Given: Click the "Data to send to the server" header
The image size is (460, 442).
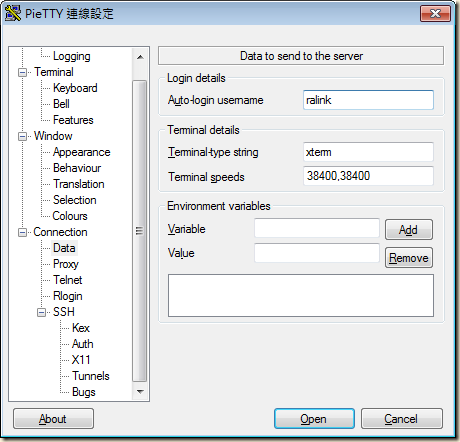Looking at the screenshot, I should click(301, 56).
